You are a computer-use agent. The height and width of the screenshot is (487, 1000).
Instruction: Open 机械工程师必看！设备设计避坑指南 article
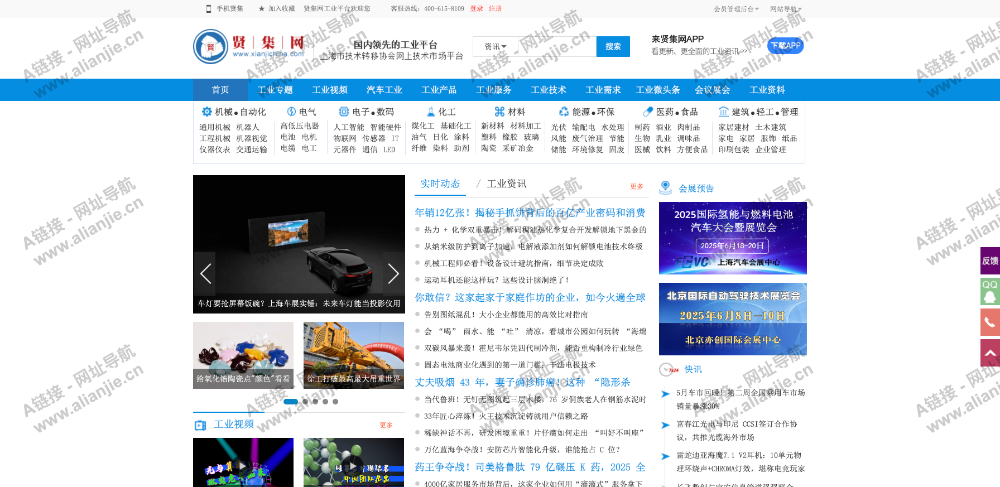point(513,263)
